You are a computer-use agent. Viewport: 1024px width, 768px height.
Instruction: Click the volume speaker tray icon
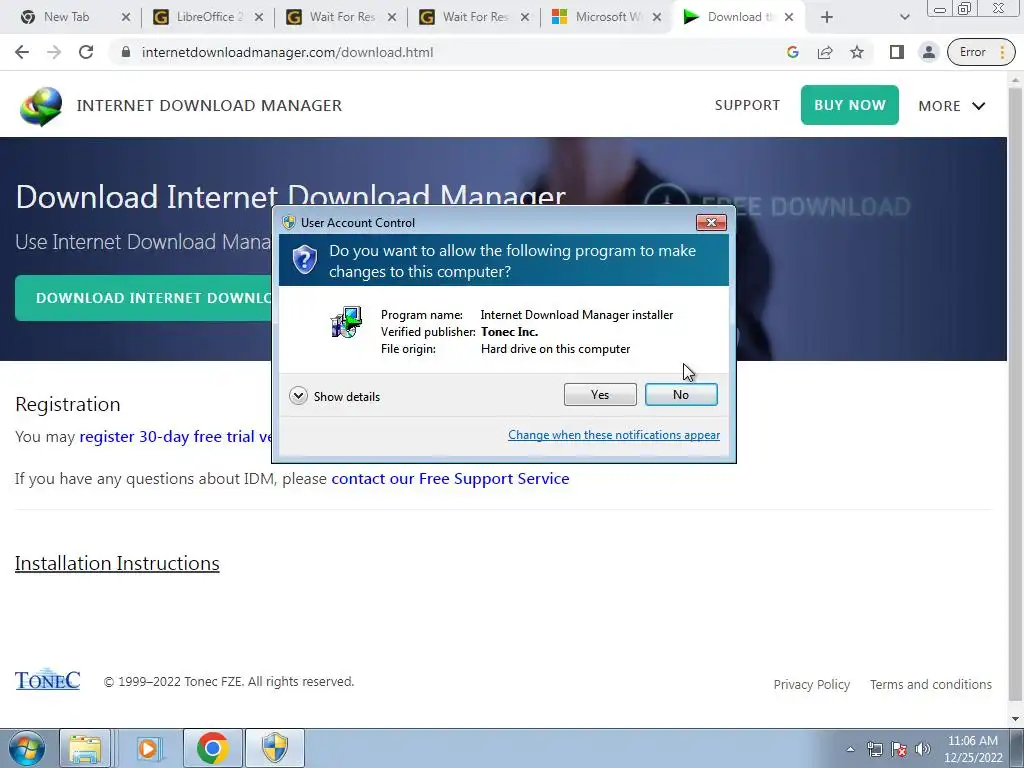pyautogui.click(x=923, y=749)
